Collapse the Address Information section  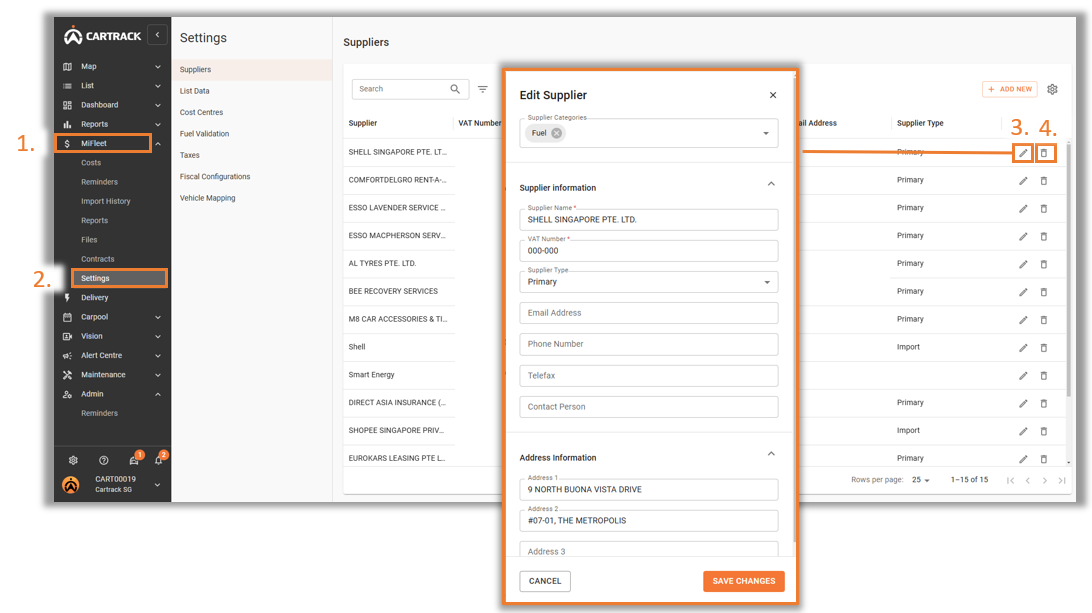[x=771, y=454]
